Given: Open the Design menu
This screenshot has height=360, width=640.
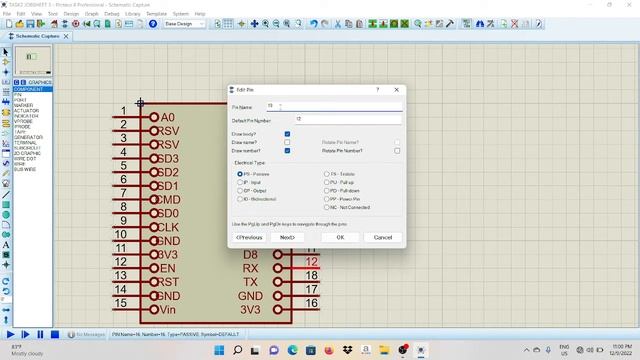Looking at the screenshot, I should pos(71,14).
